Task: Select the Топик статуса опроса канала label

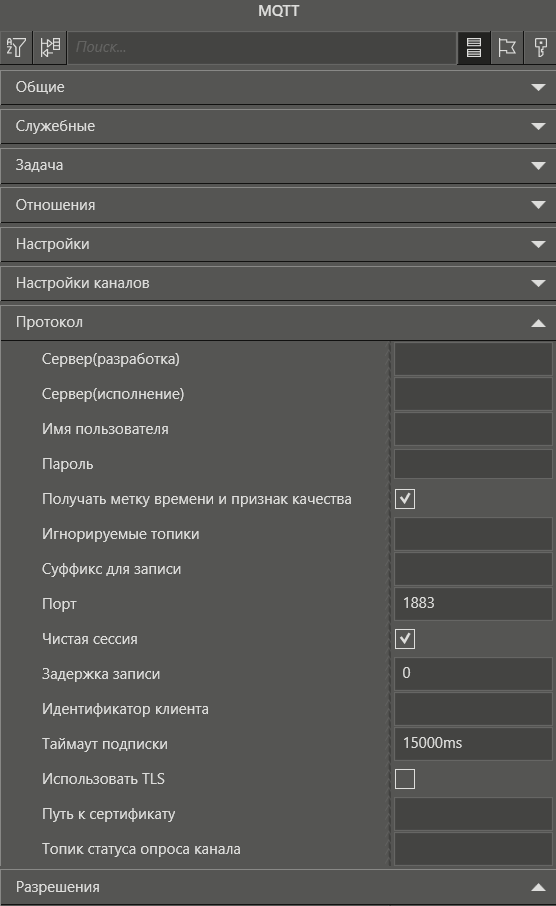Action: click(141, 849)
